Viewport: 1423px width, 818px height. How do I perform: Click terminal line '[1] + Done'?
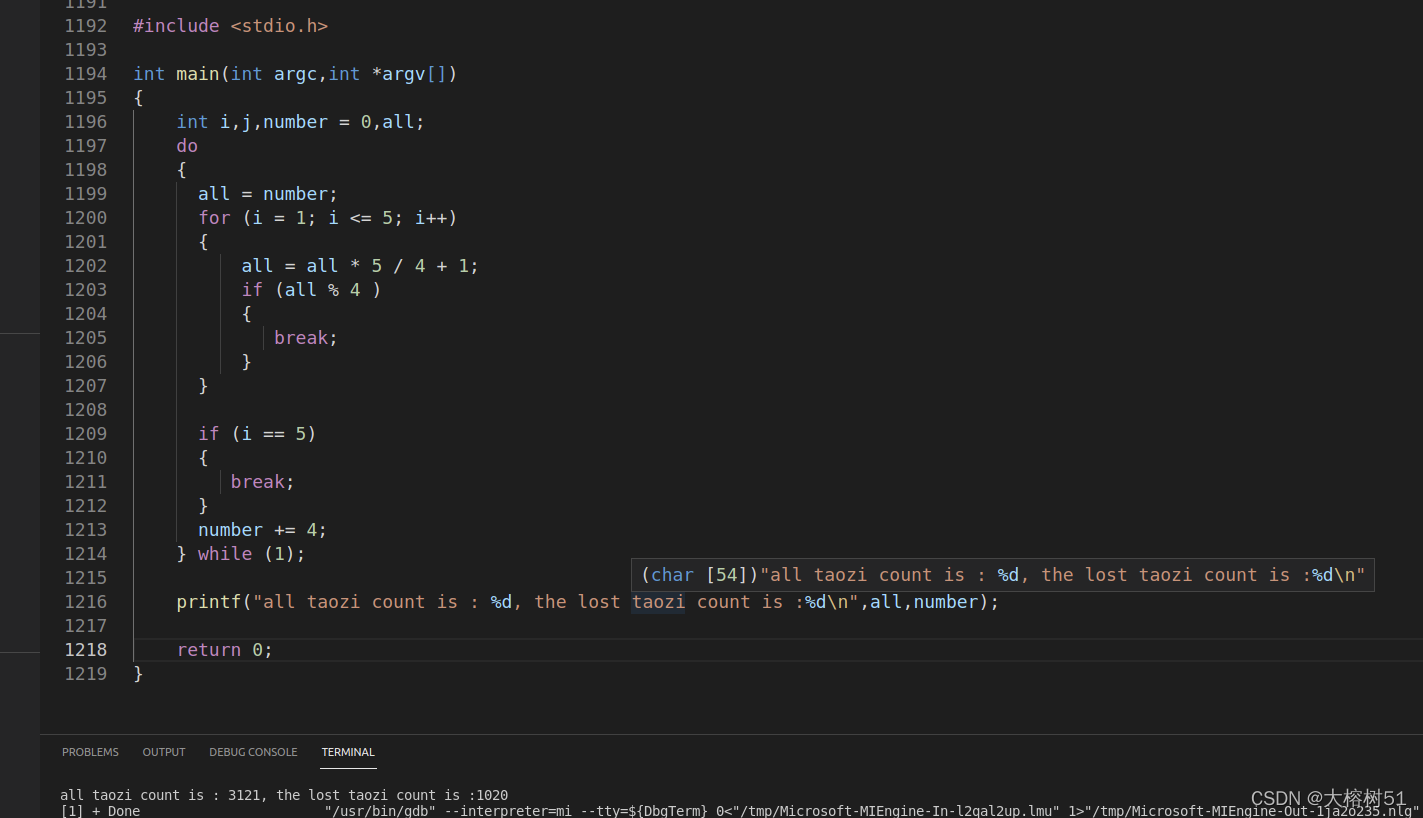(100, 811)
